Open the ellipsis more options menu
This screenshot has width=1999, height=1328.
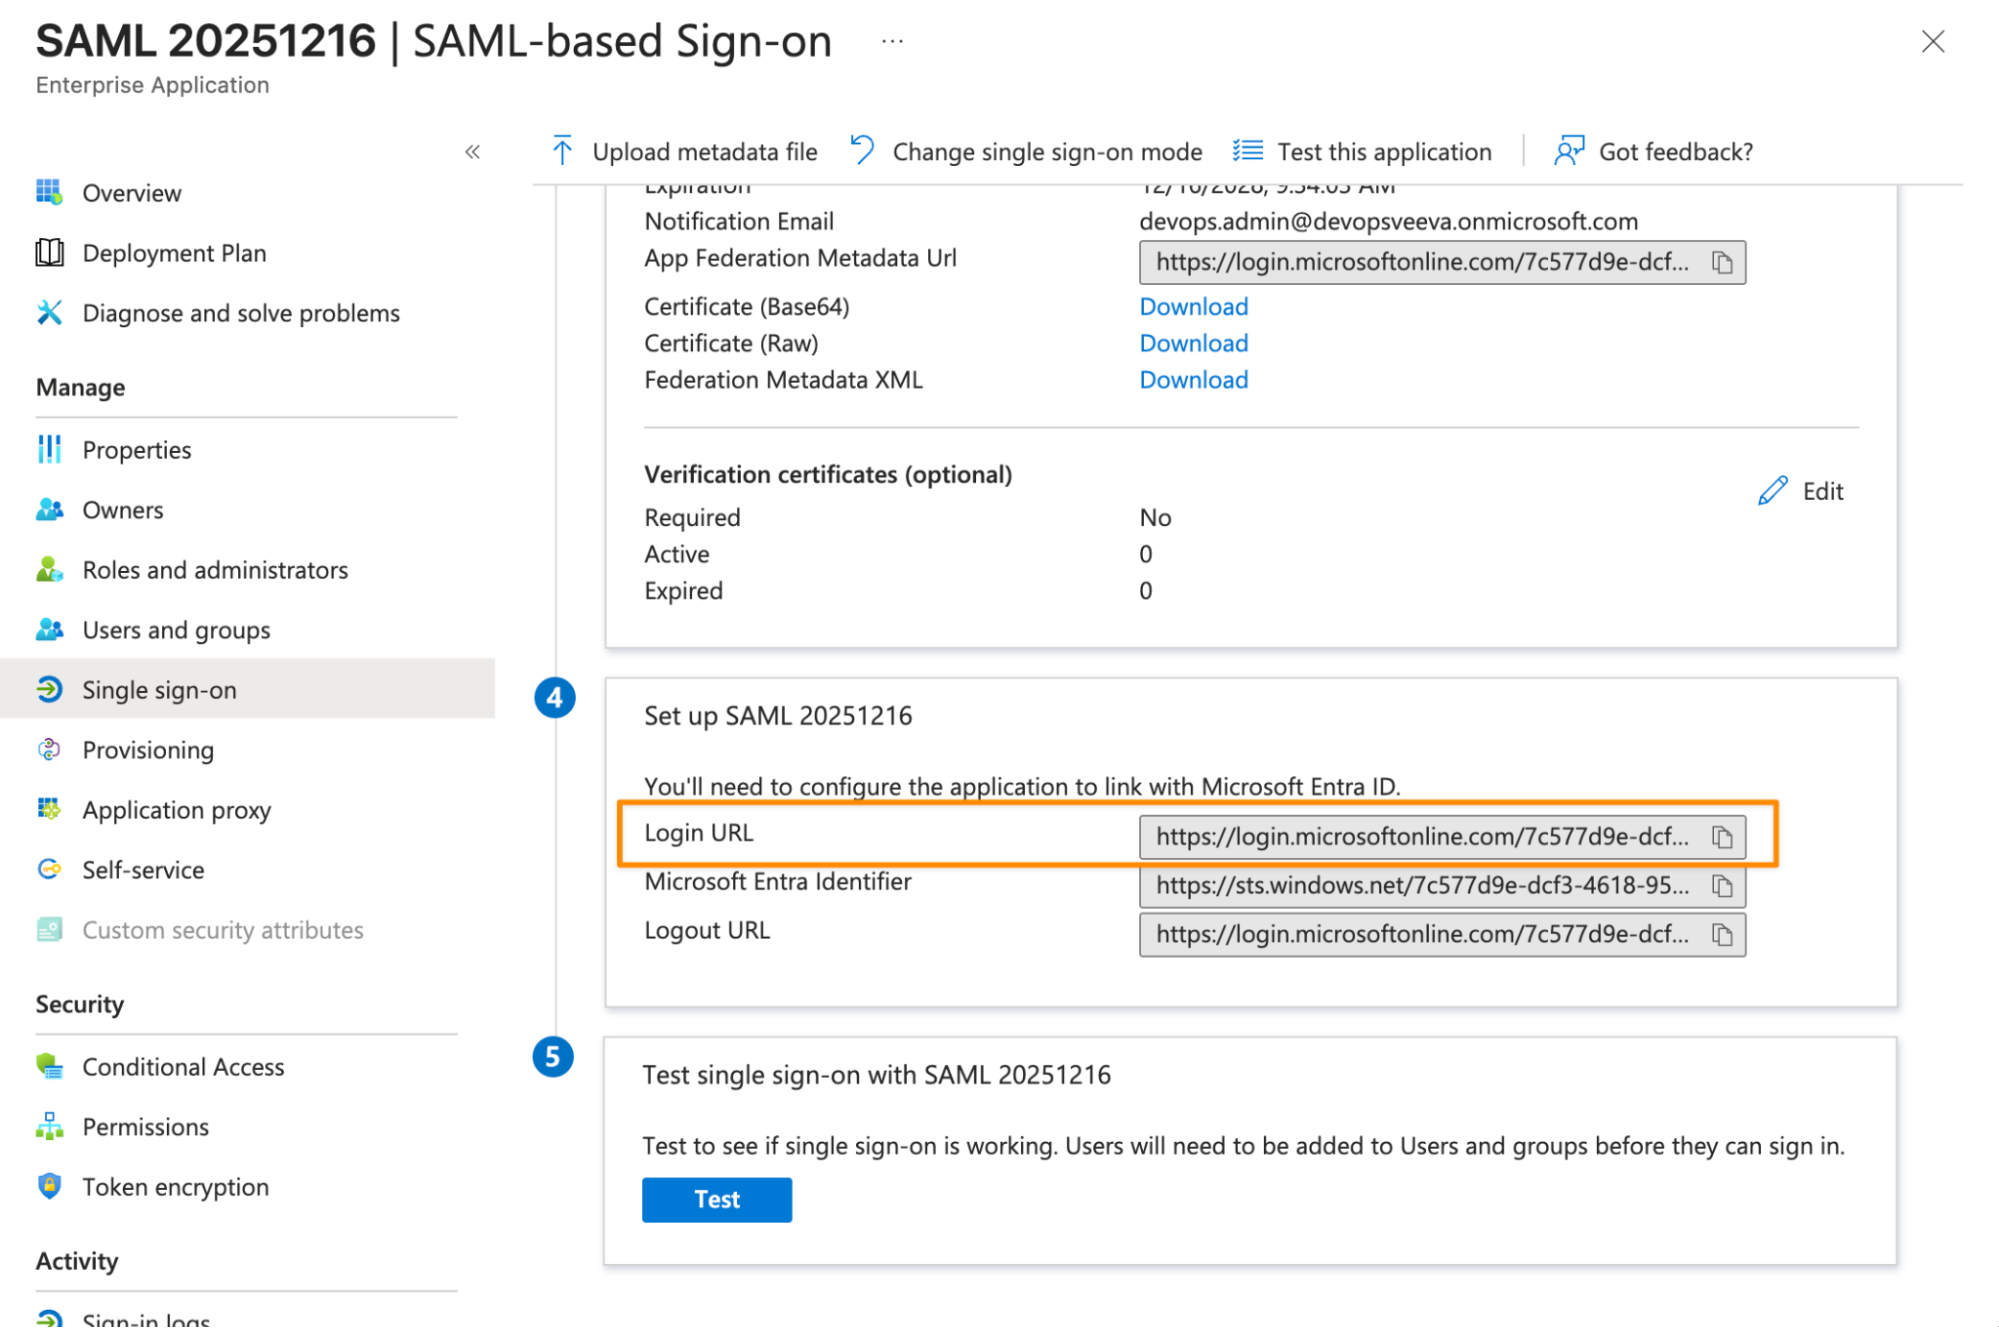(892, 42)
